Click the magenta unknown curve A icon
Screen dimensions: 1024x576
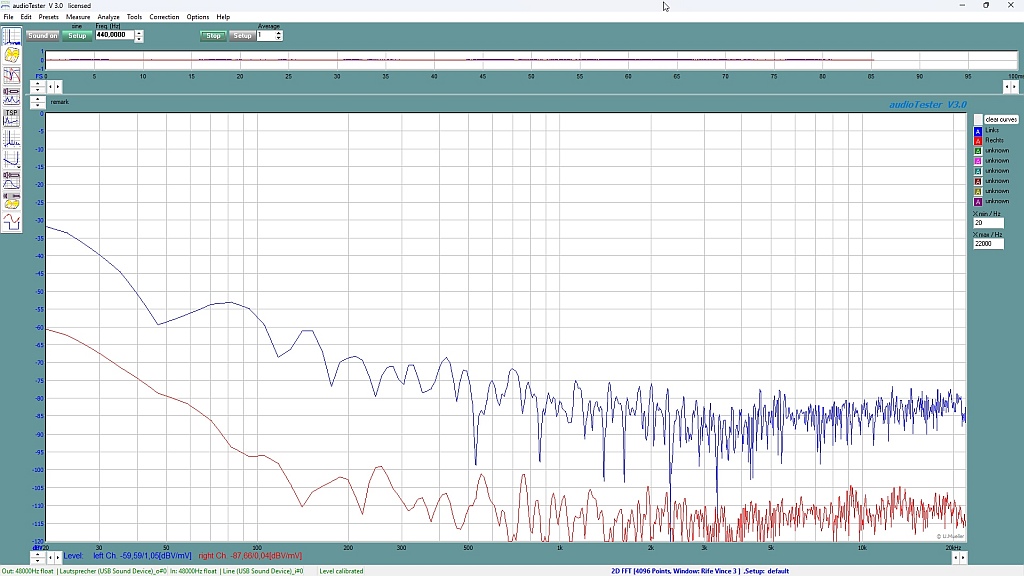pos(978,161)
